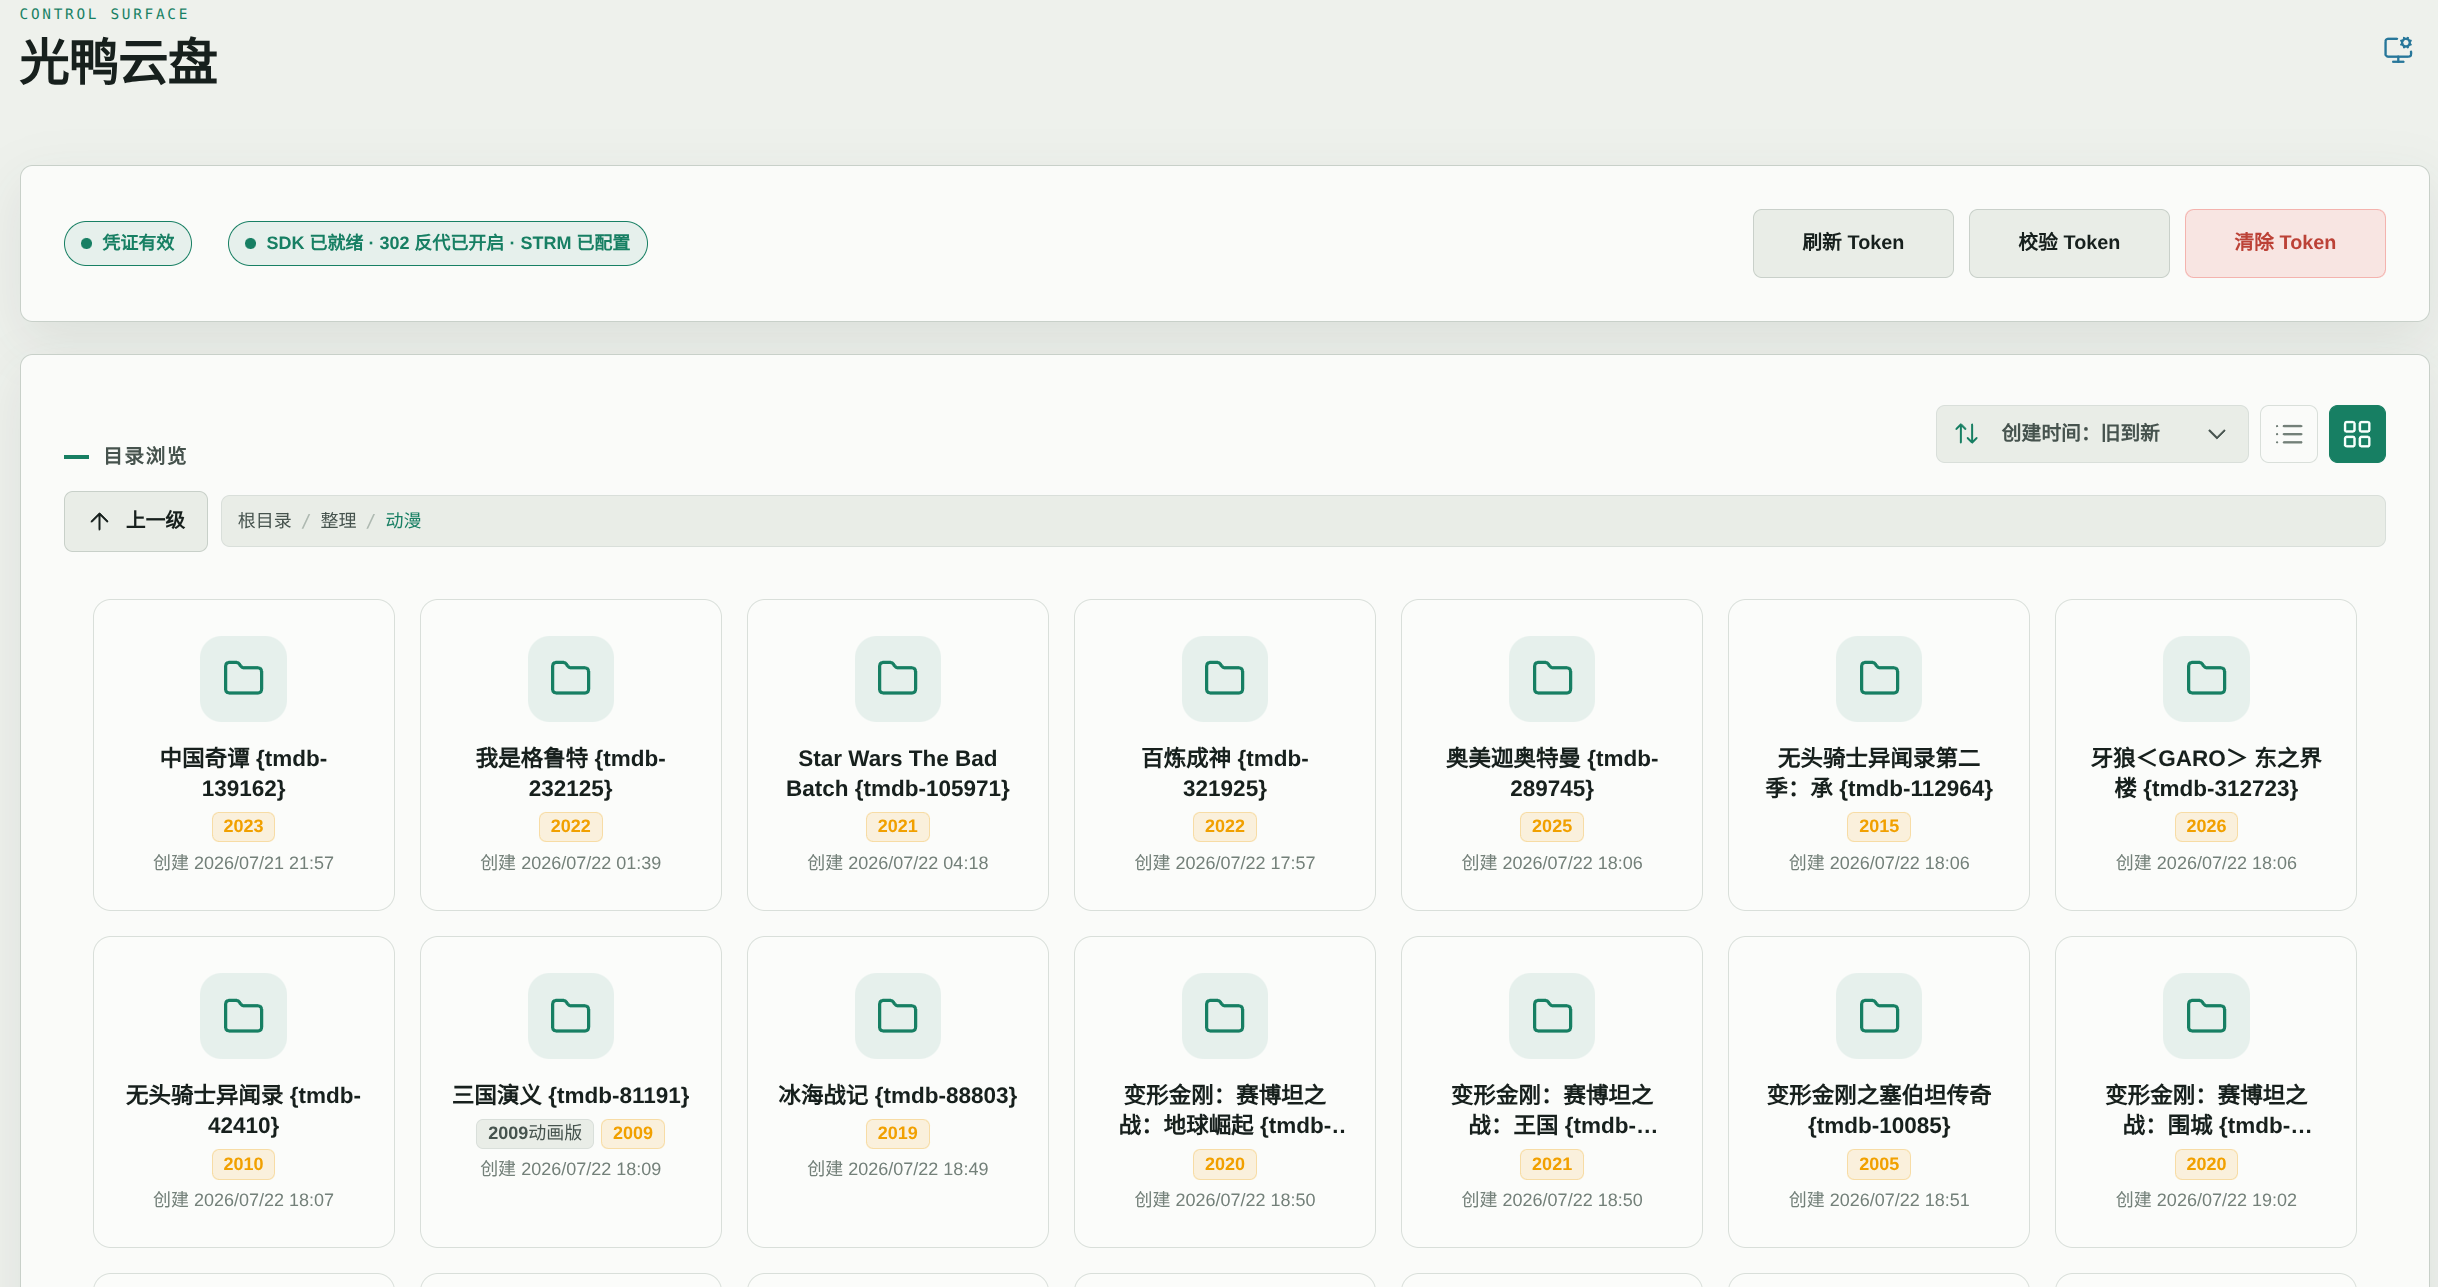Screen dimensions: 2438x1287
Task: Open the 变形金刚之塞伯坦传奇 folder icon
Action: point(1879,1016)
